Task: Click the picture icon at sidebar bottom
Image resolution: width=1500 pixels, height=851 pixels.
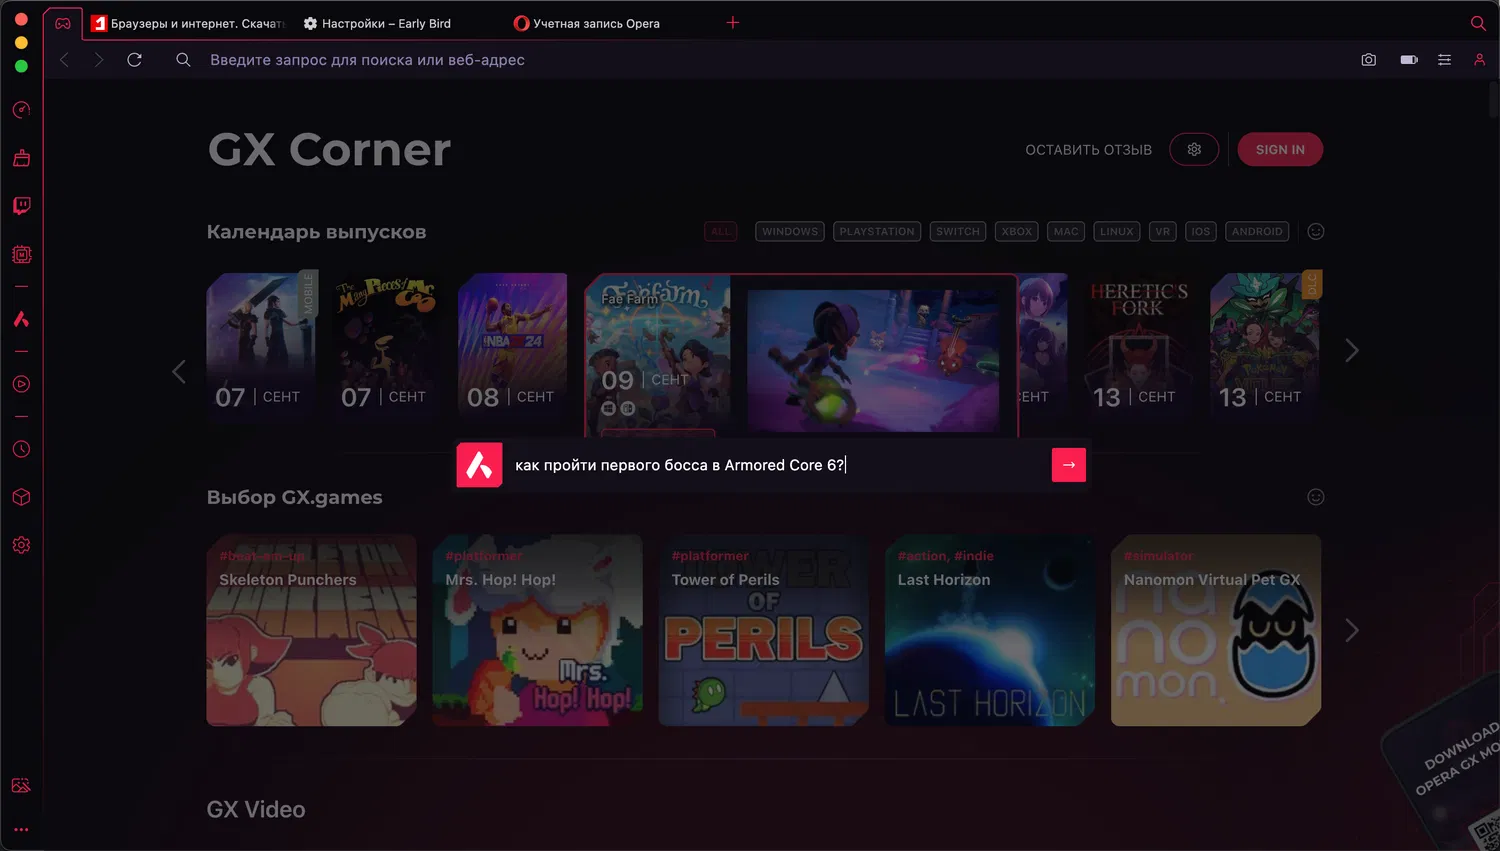Action: (21, 785)
